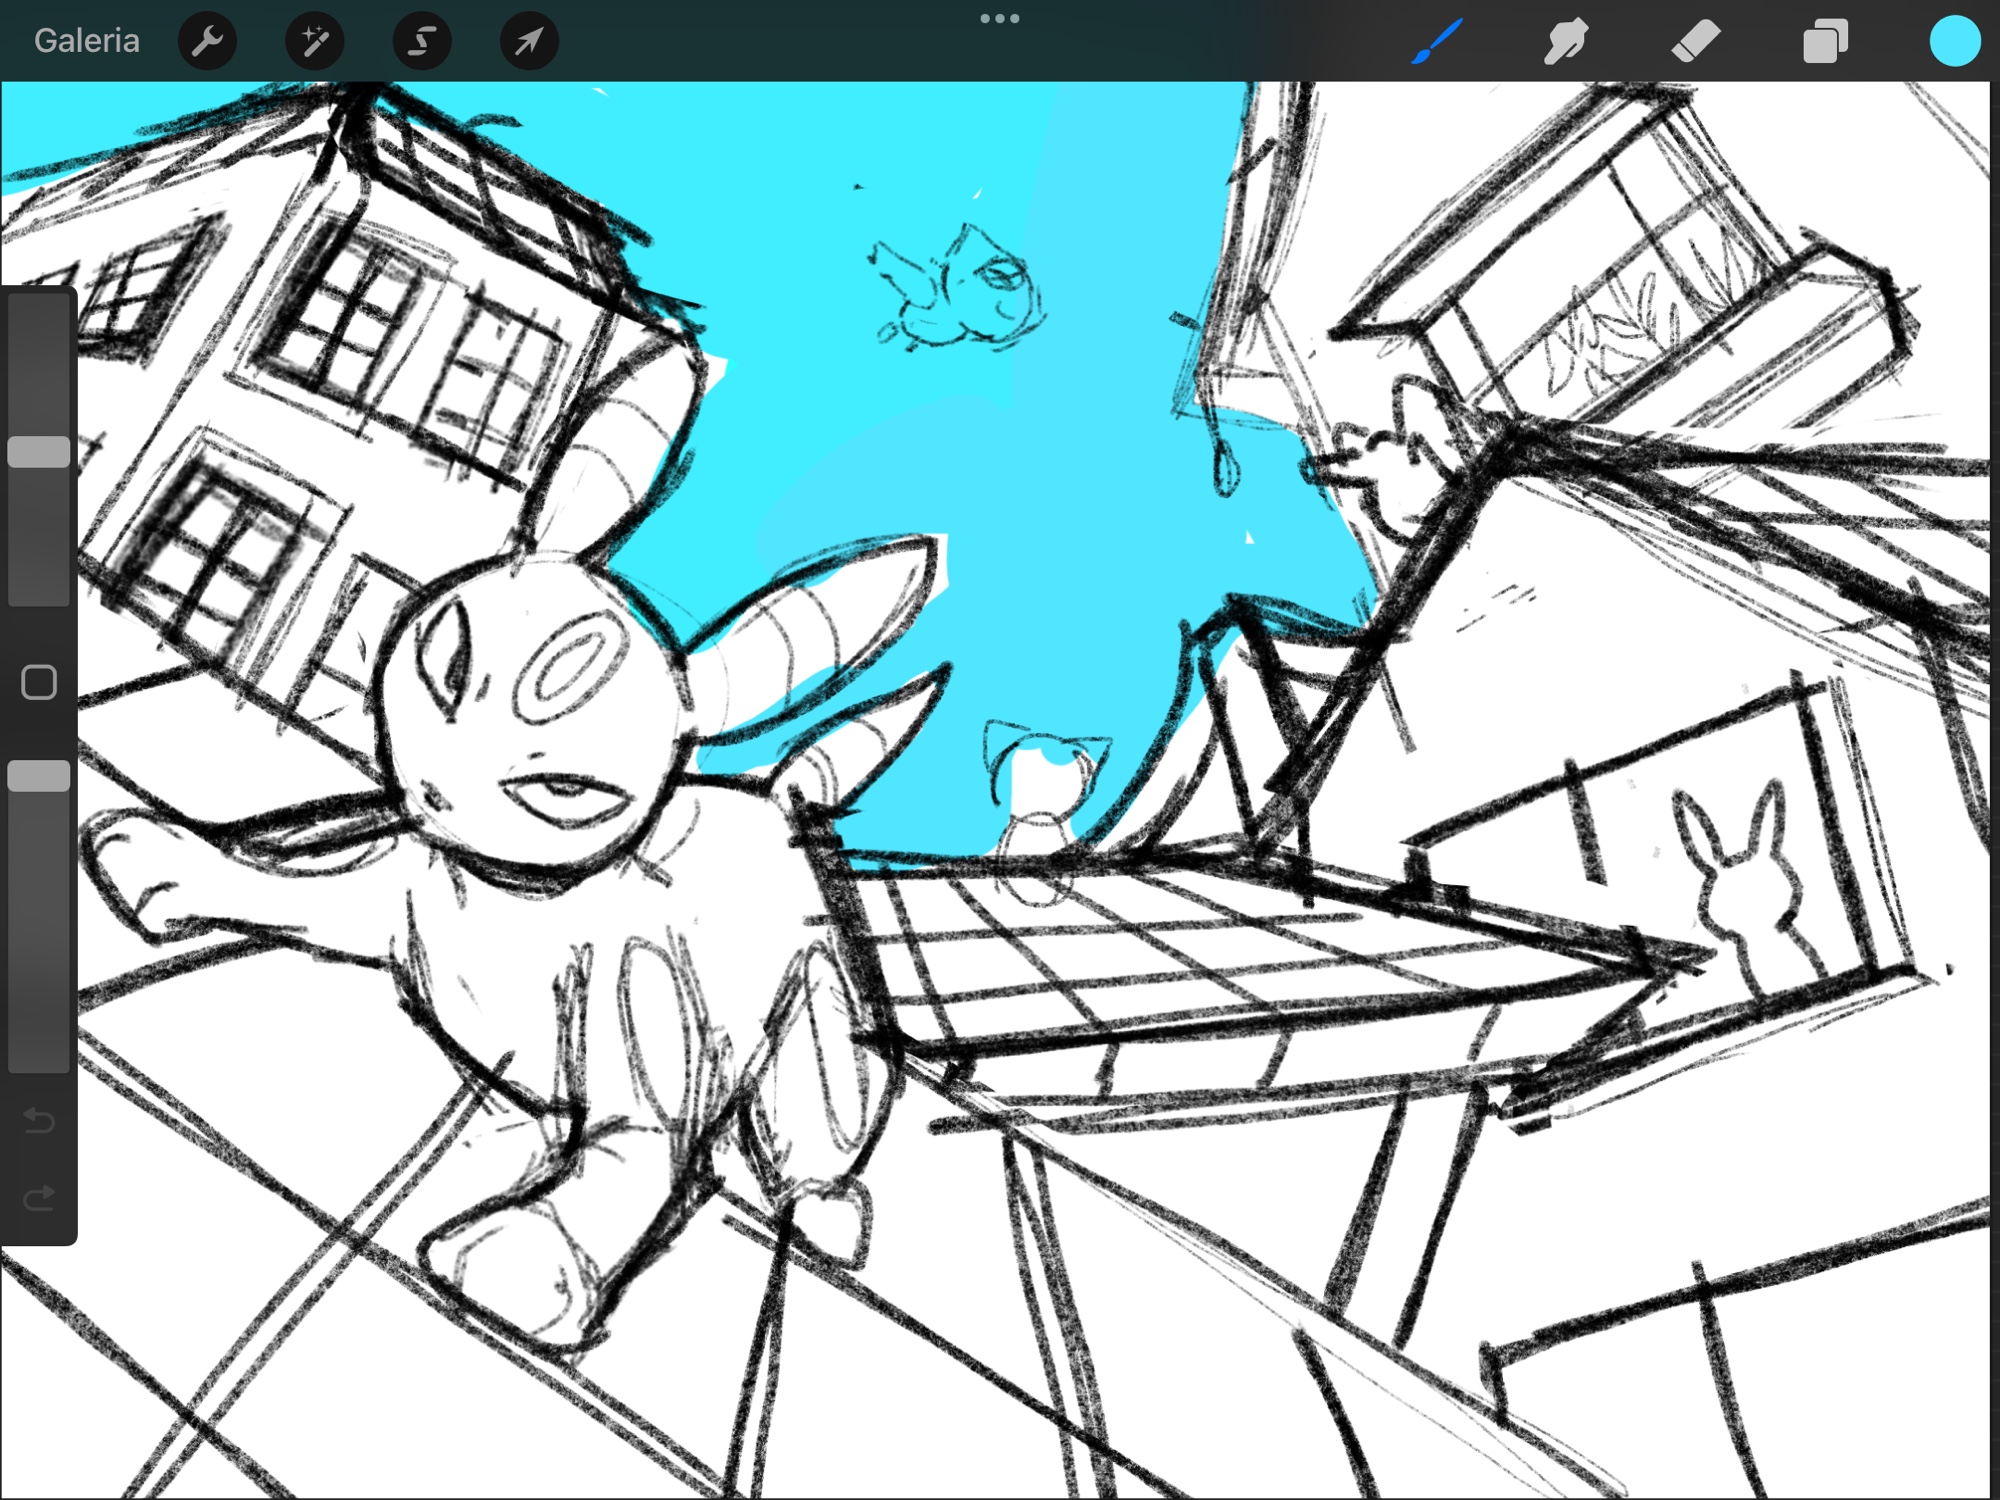2000x1500 pixels.
Task: Redo the last undone action
Action: (x=39, y=1197)
